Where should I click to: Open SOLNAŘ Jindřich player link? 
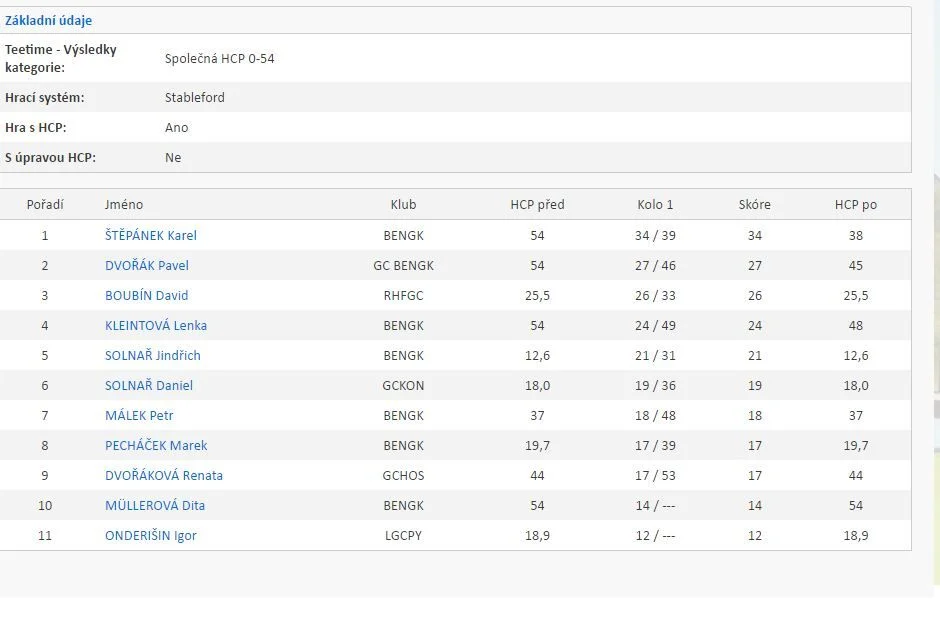pos(152,355)
